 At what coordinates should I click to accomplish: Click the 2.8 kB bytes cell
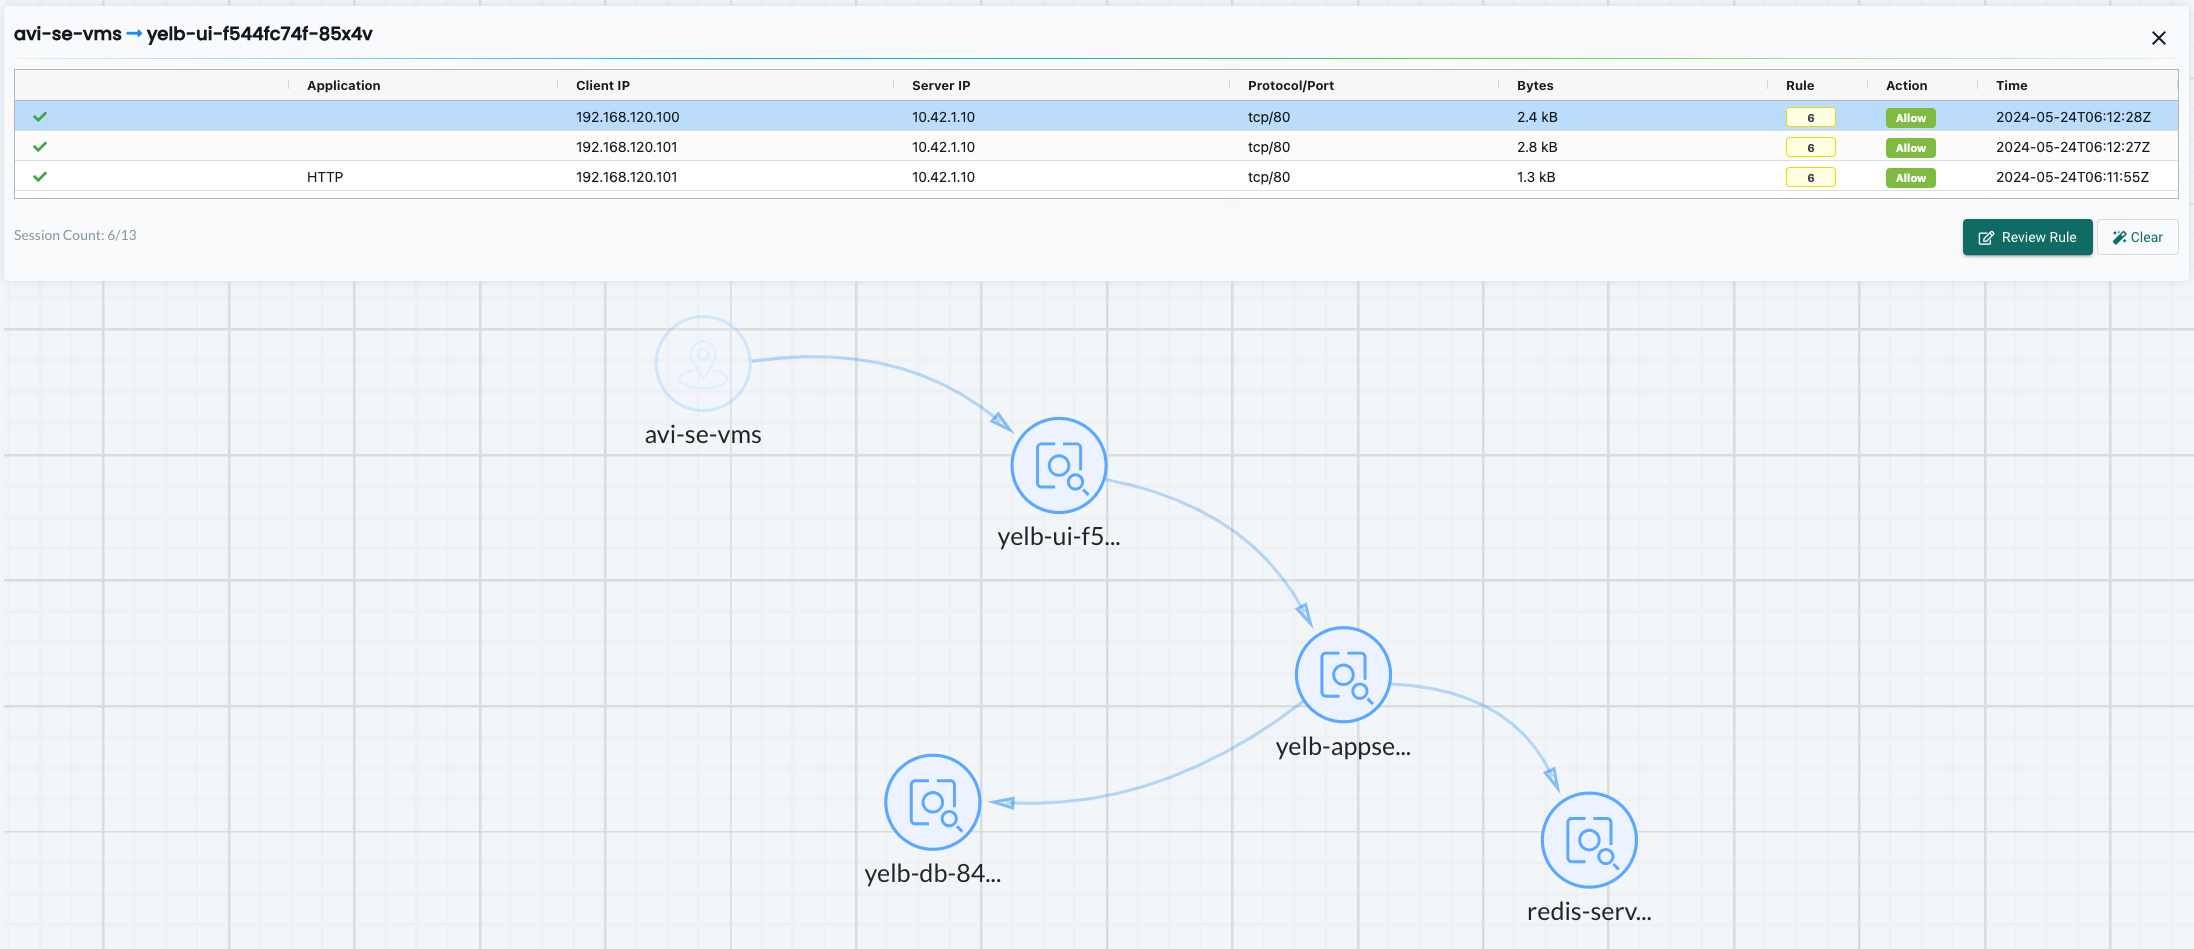coord(1537,147)
